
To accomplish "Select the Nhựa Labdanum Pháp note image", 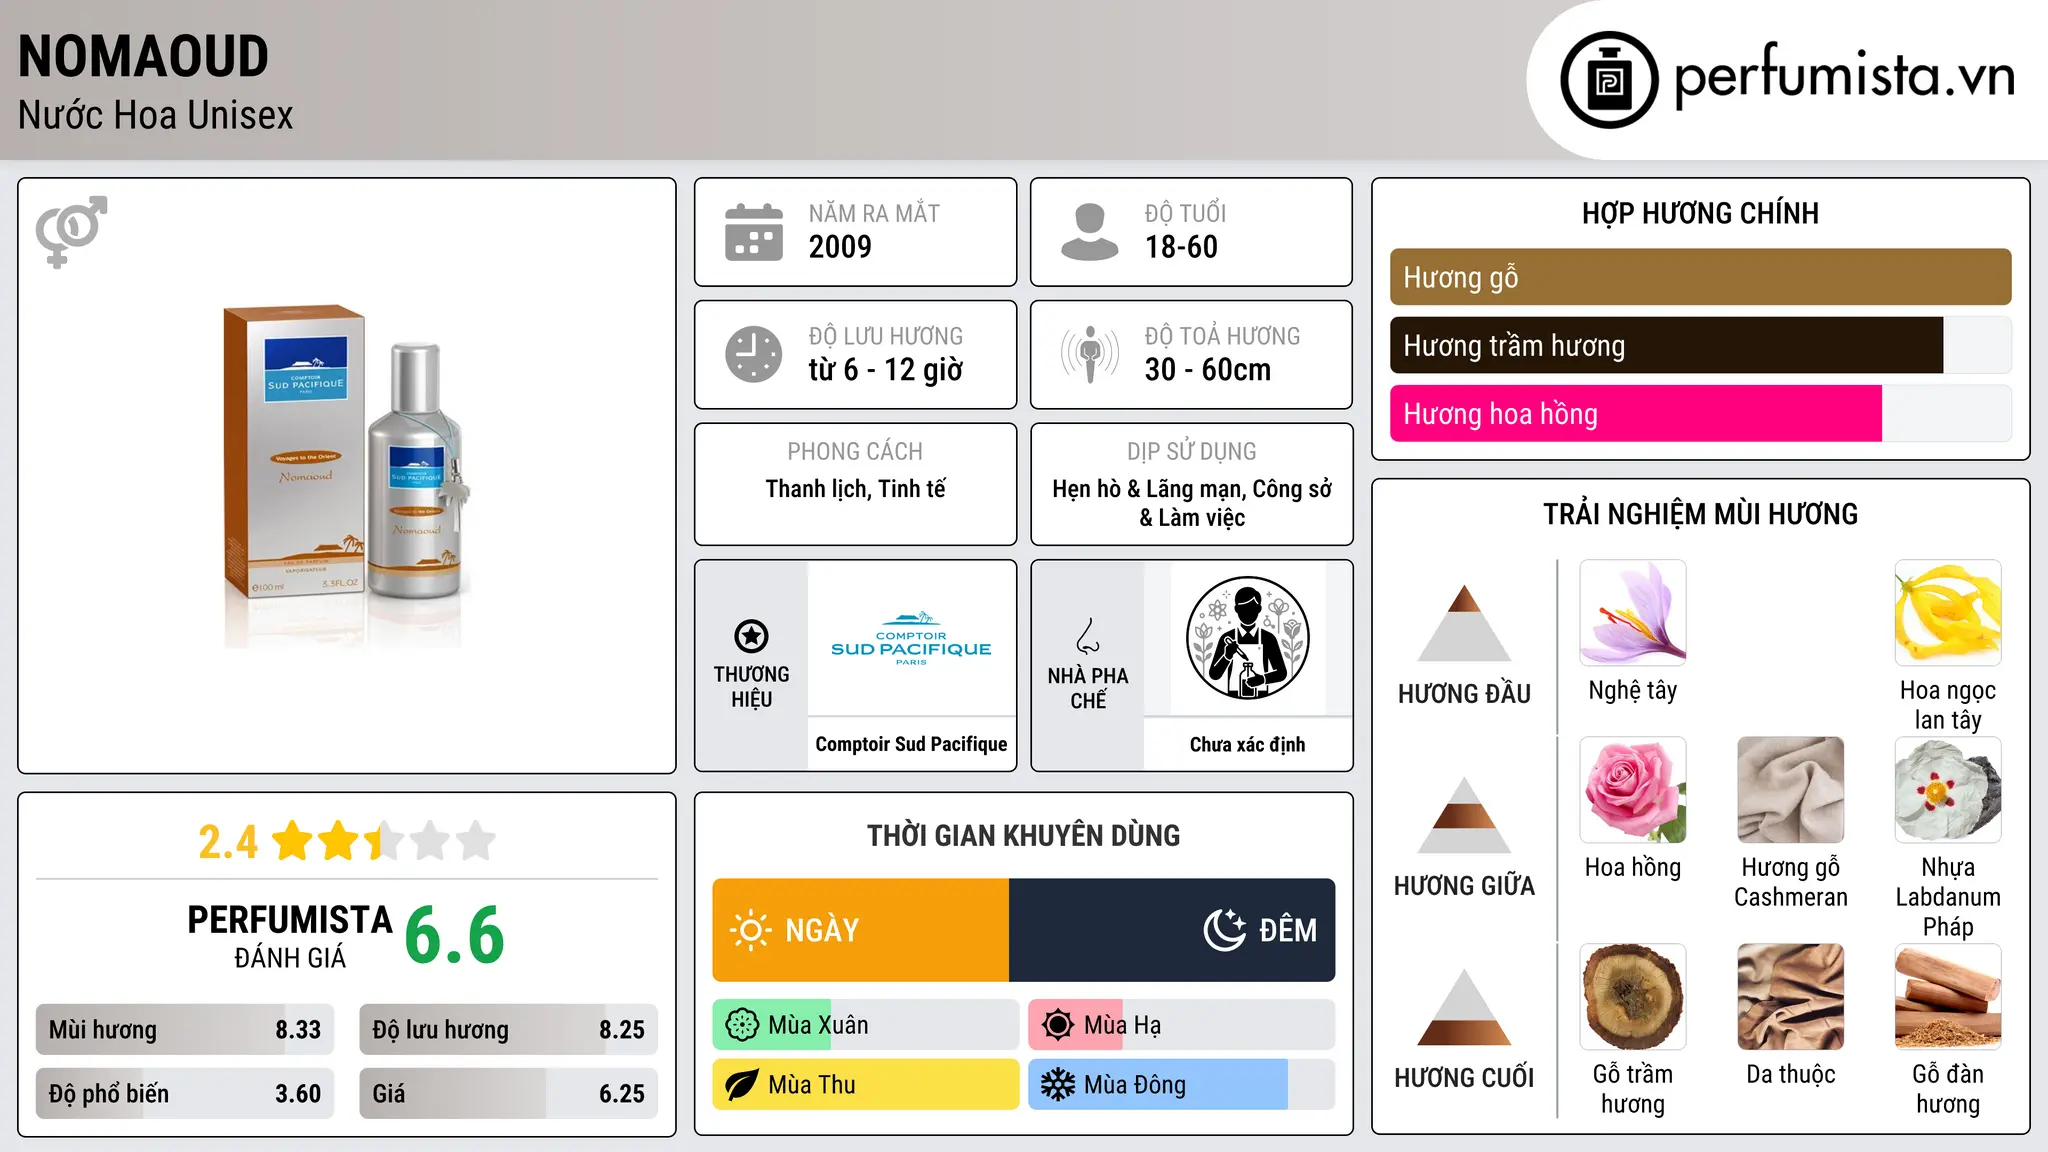I will pos(1948,790).
